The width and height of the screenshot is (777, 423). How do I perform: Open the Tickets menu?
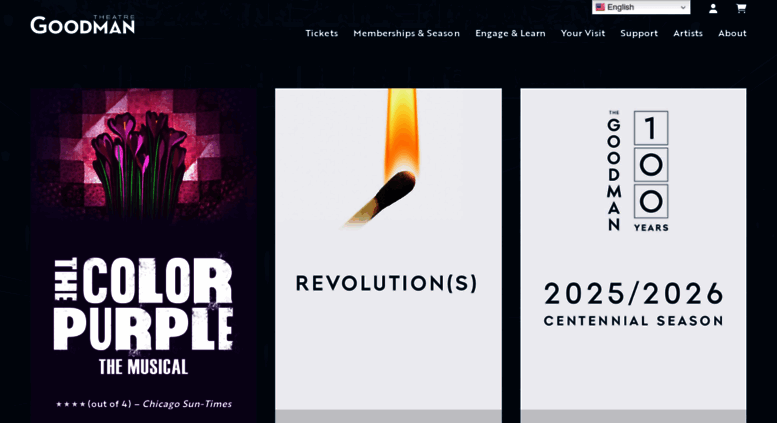(322, 33)
